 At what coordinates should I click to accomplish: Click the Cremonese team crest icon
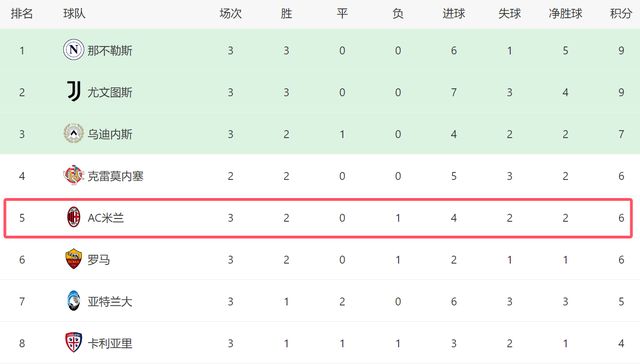click(x=73, y=175)
